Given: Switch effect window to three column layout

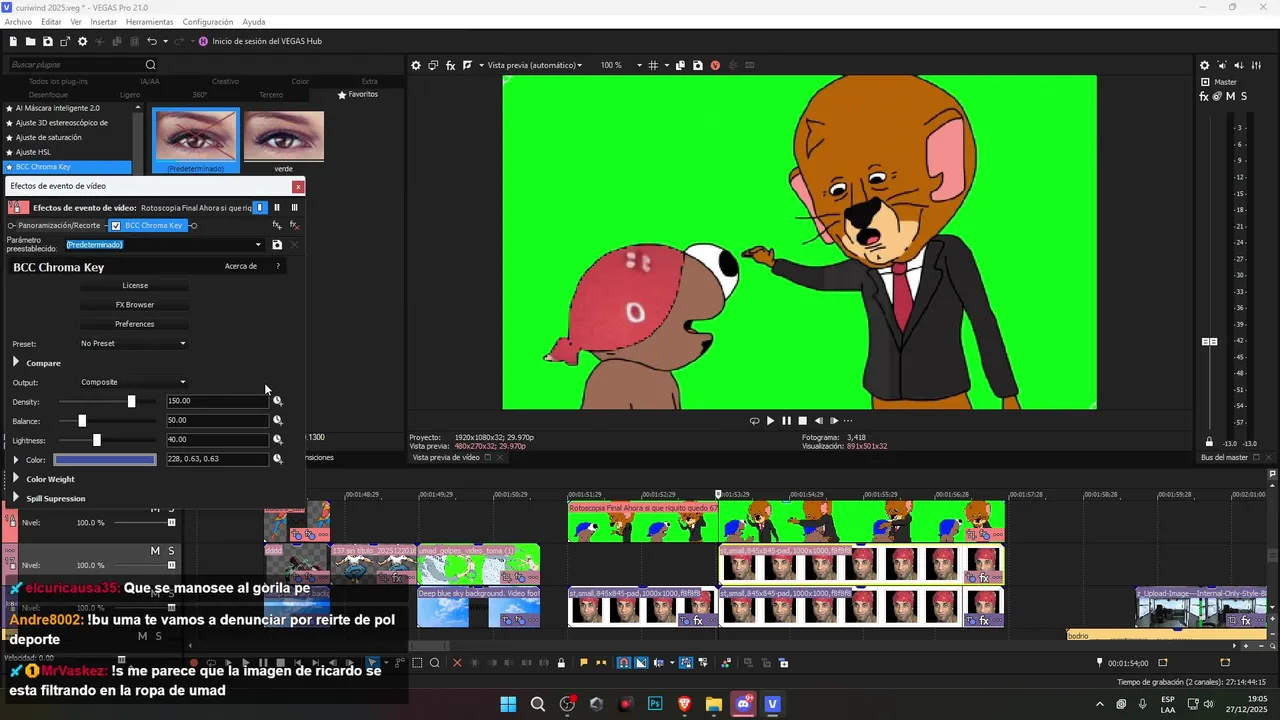Looking at the screenshot, I should 294,207.
